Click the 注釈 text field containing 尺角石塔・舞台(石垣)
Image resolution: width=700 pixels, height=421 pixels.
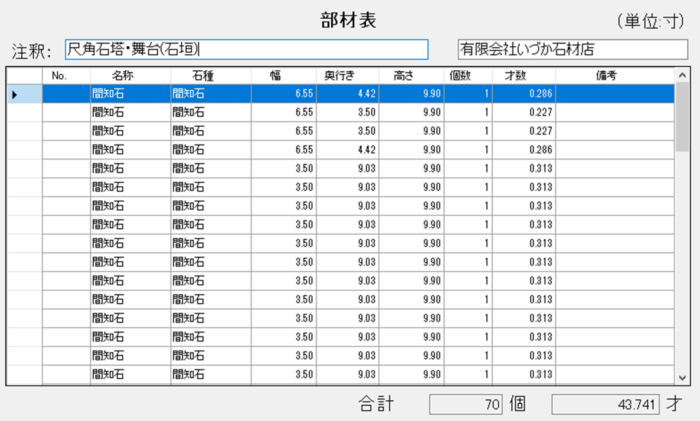[x=246, y=50]
